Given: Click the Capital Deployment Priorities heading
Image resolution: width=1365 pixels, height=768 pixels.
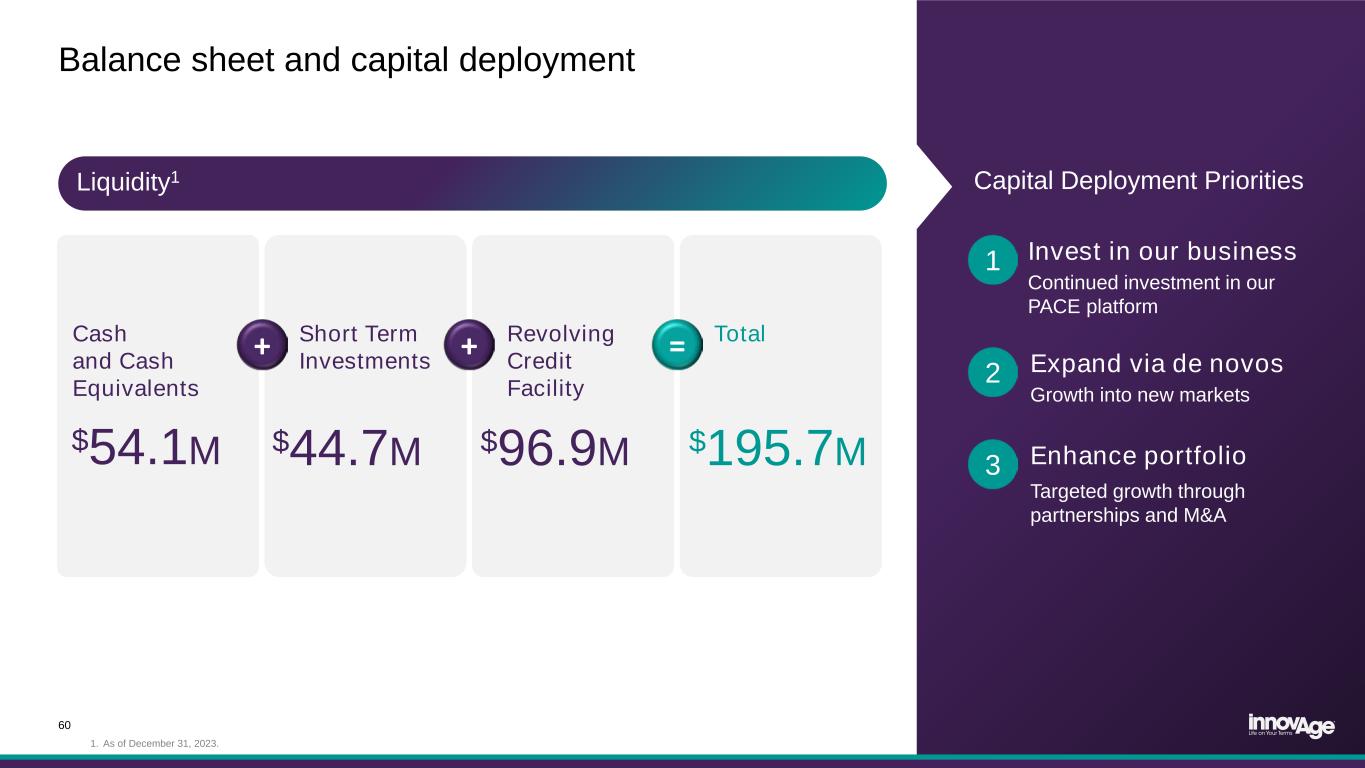Looking at the screenshot, I should [1138, 180].
